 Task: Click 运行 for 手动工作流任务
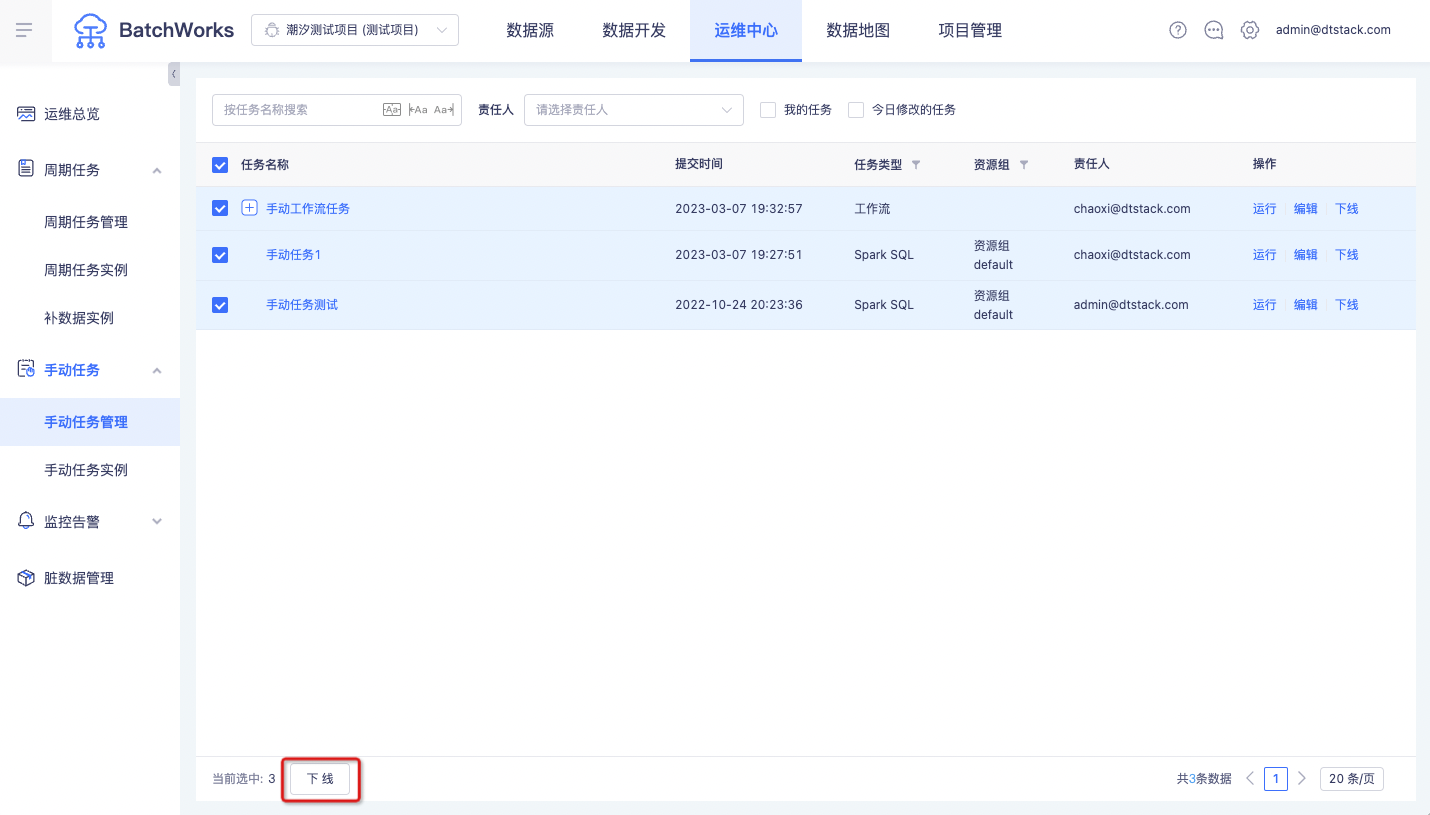1265,209
